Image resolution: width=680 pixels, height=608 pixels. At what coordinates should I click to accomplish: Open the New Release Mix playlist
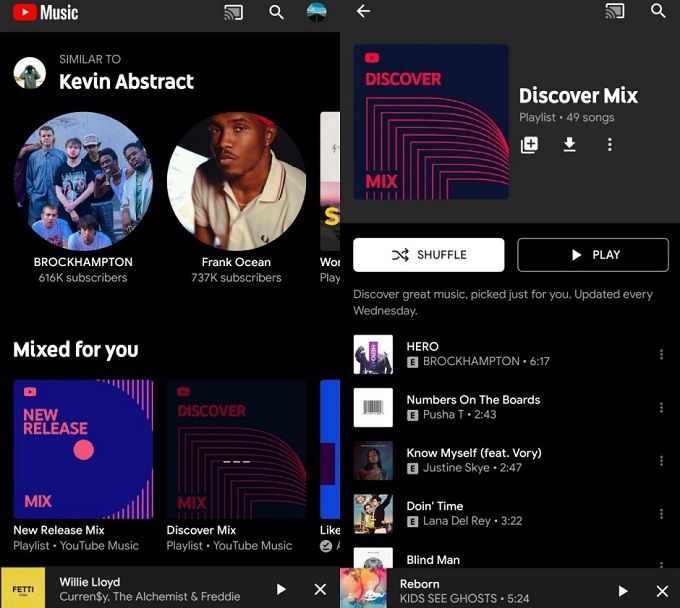83,449
